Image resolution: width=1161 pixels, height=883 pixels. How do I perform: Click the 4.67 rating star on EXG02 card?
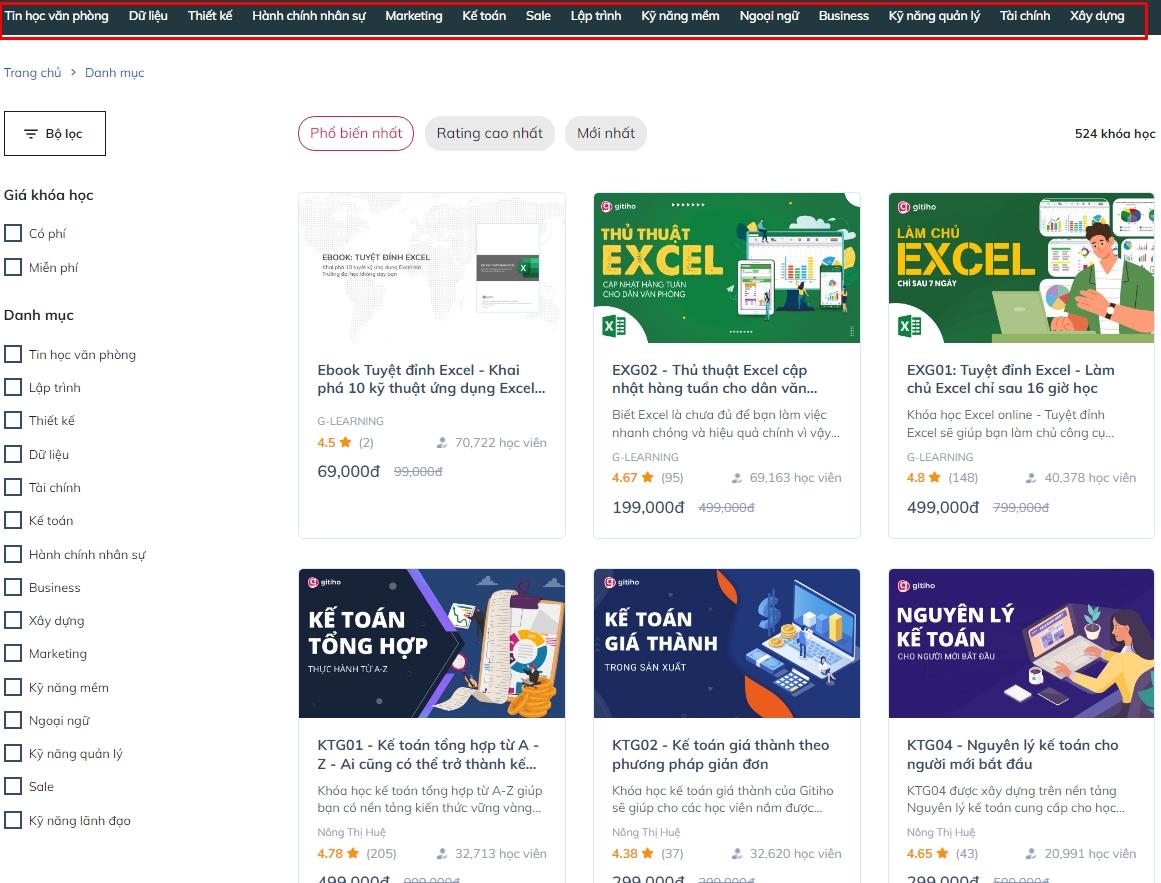click(x=647, y=477)
